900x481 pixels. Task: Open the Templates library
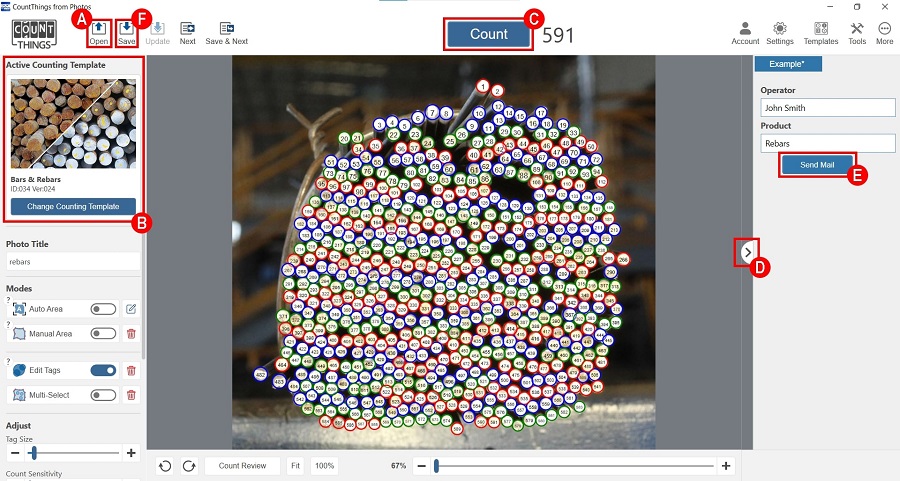click(x=820, y=33)
